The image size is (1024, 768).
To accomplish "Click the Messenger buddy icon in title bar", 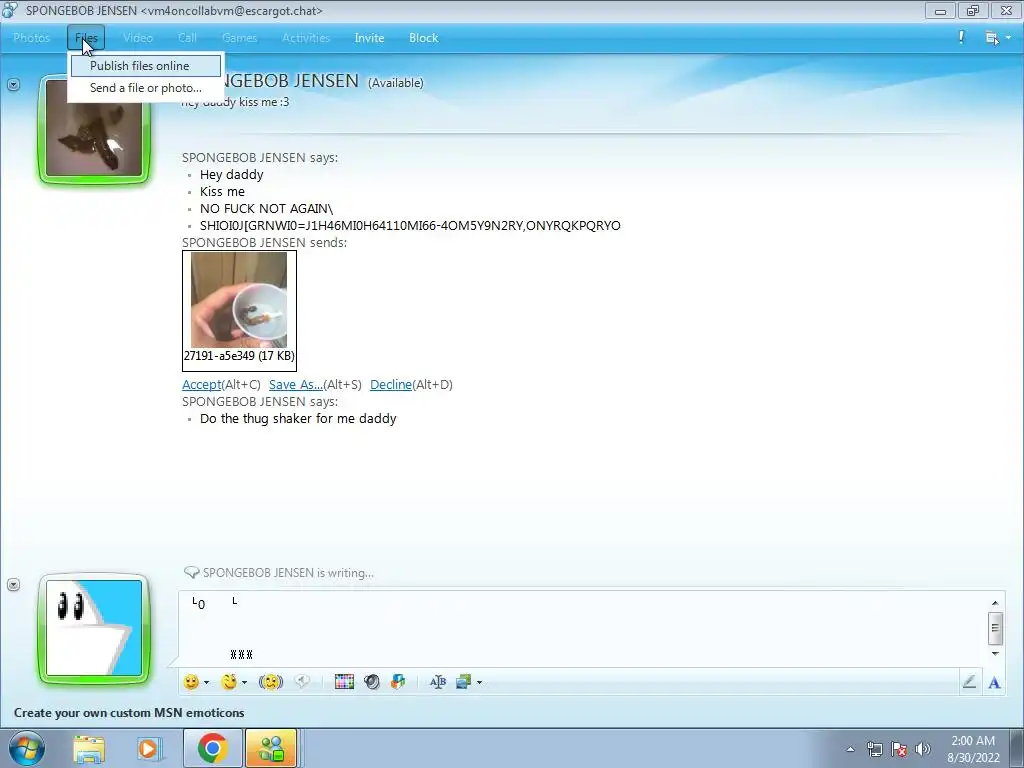I will 10,10.
